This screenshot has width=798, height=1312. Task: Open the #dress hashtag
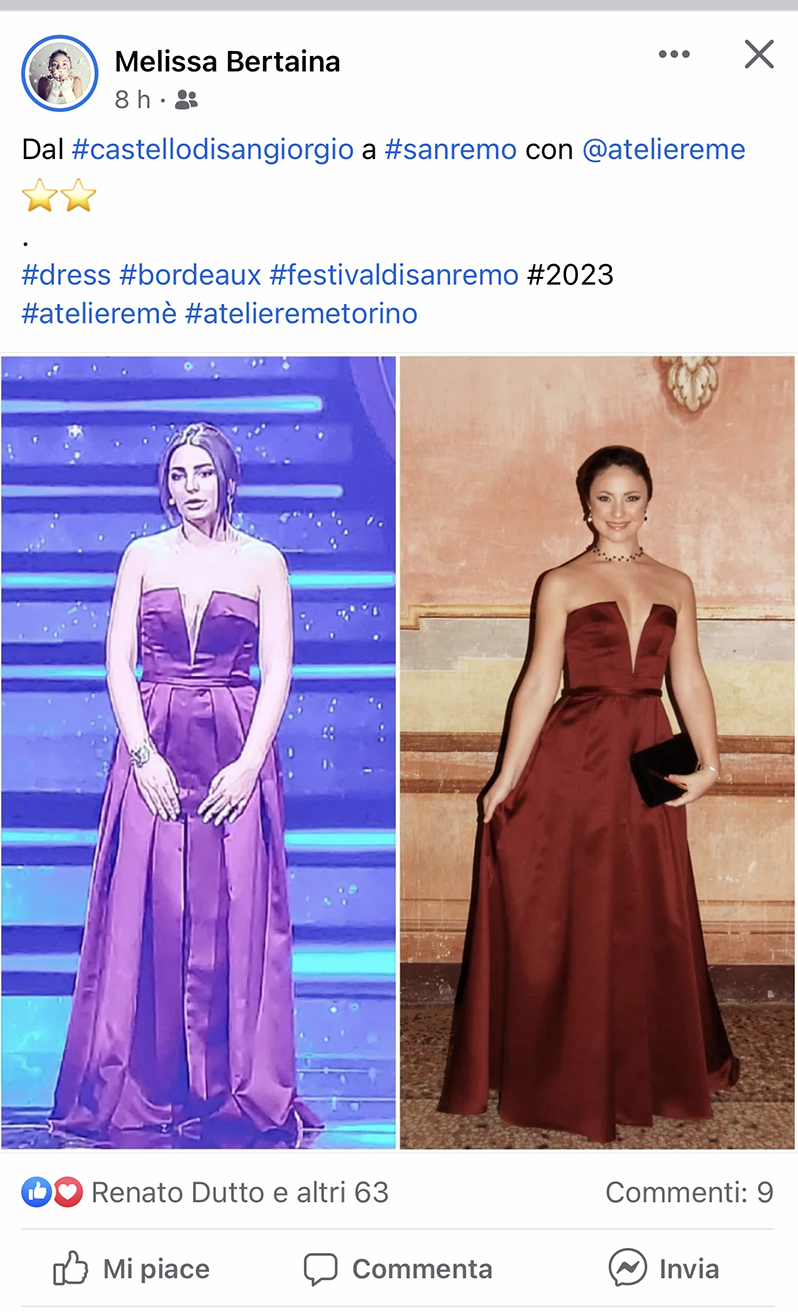click(66, 274)
